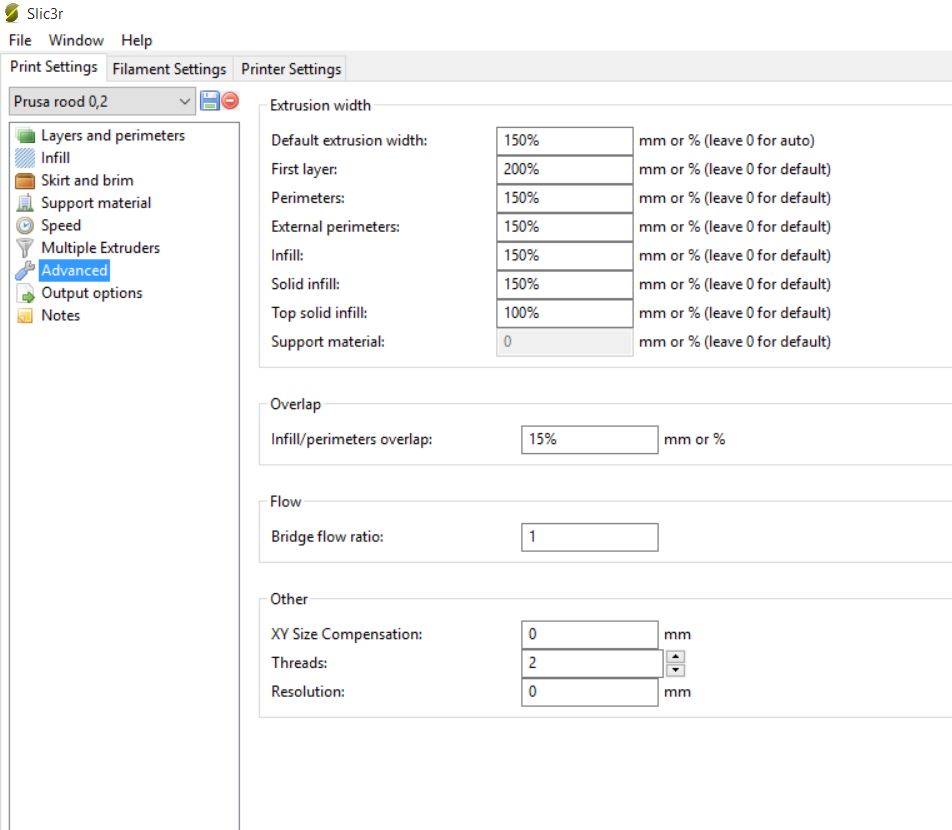Screen dimensions: 952x830
Task: Click the "Bridge flow ratio:" label
Action: pos(327,537)
